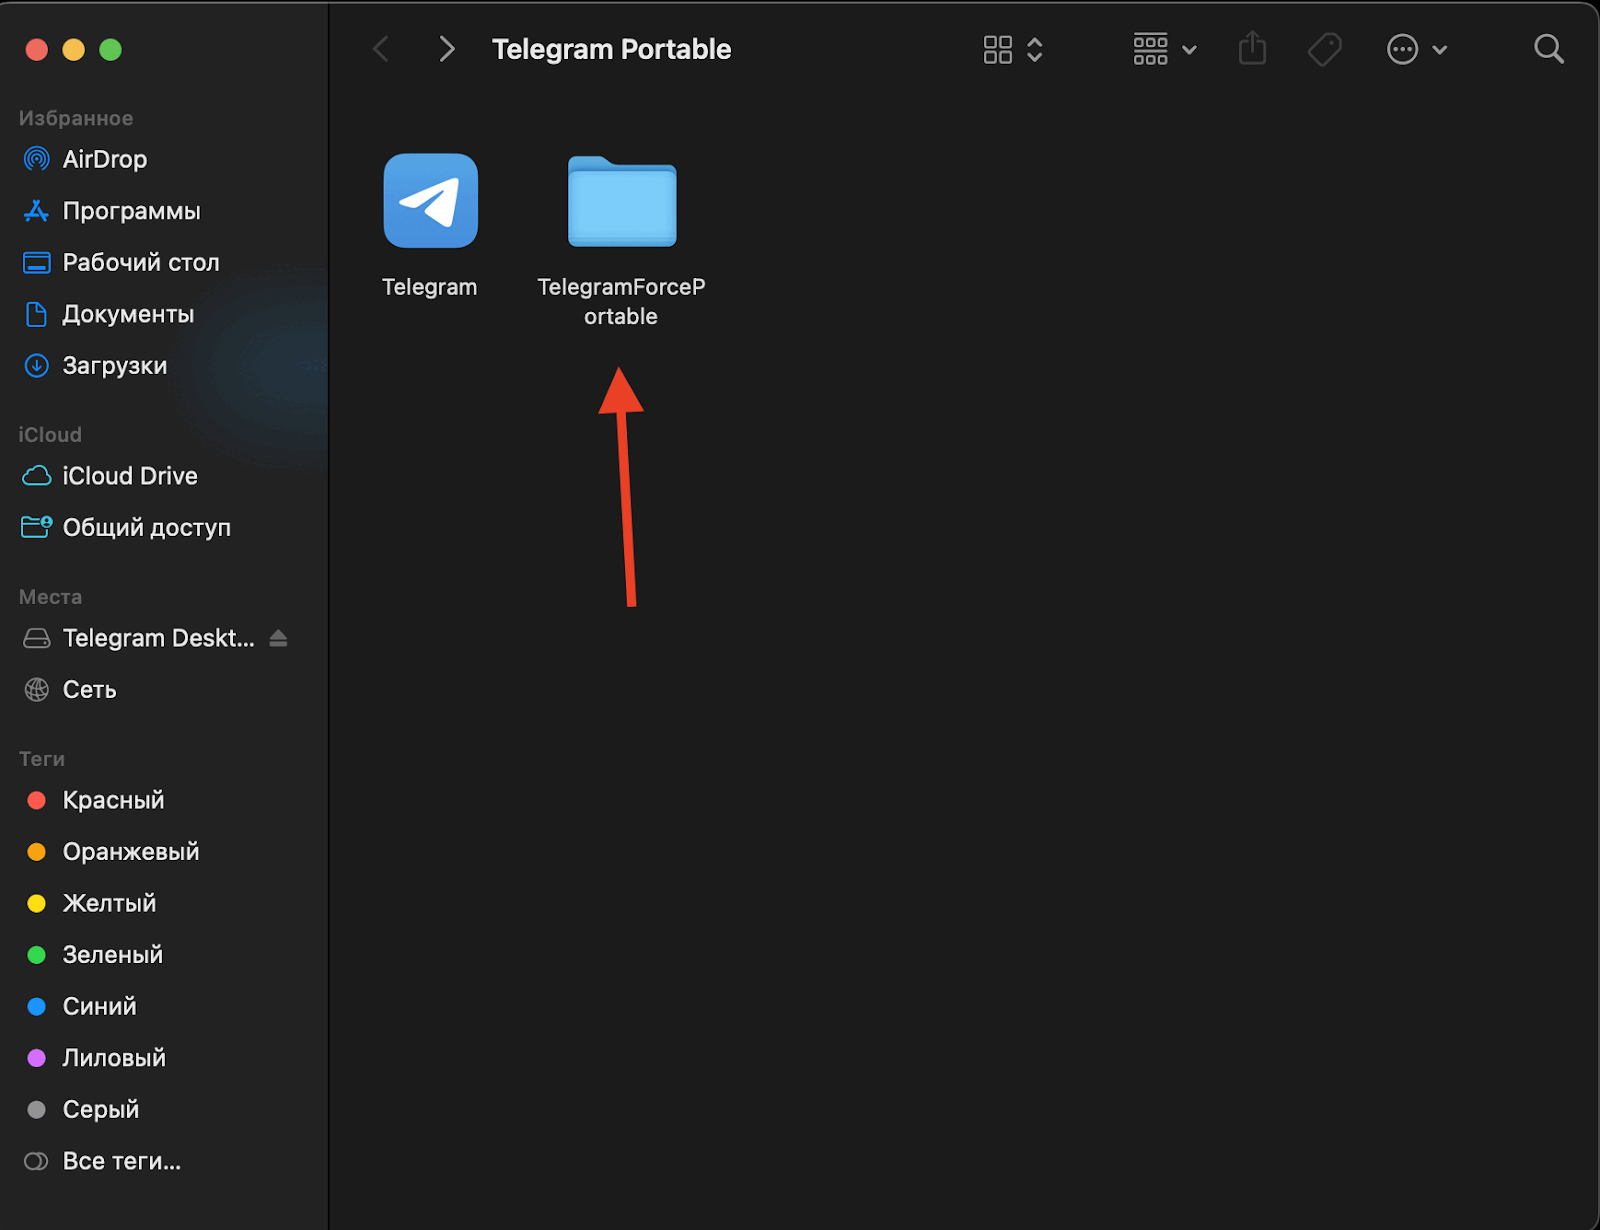Switch the icon view mode selector
Screen dimensions: 1600x1230
pyautogui.click(x=1013, y=49)
